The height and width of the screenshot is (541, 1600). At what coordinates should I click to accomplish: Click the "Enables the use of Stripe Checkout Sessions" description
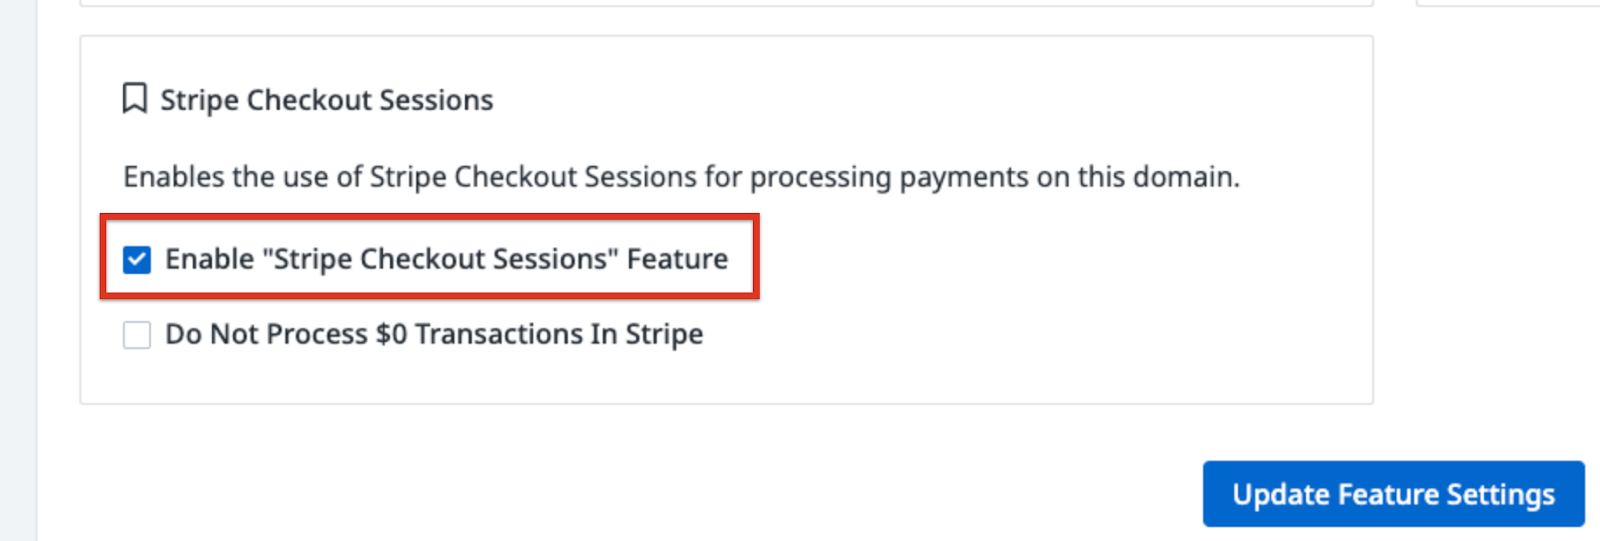click(x=680, y=177)
